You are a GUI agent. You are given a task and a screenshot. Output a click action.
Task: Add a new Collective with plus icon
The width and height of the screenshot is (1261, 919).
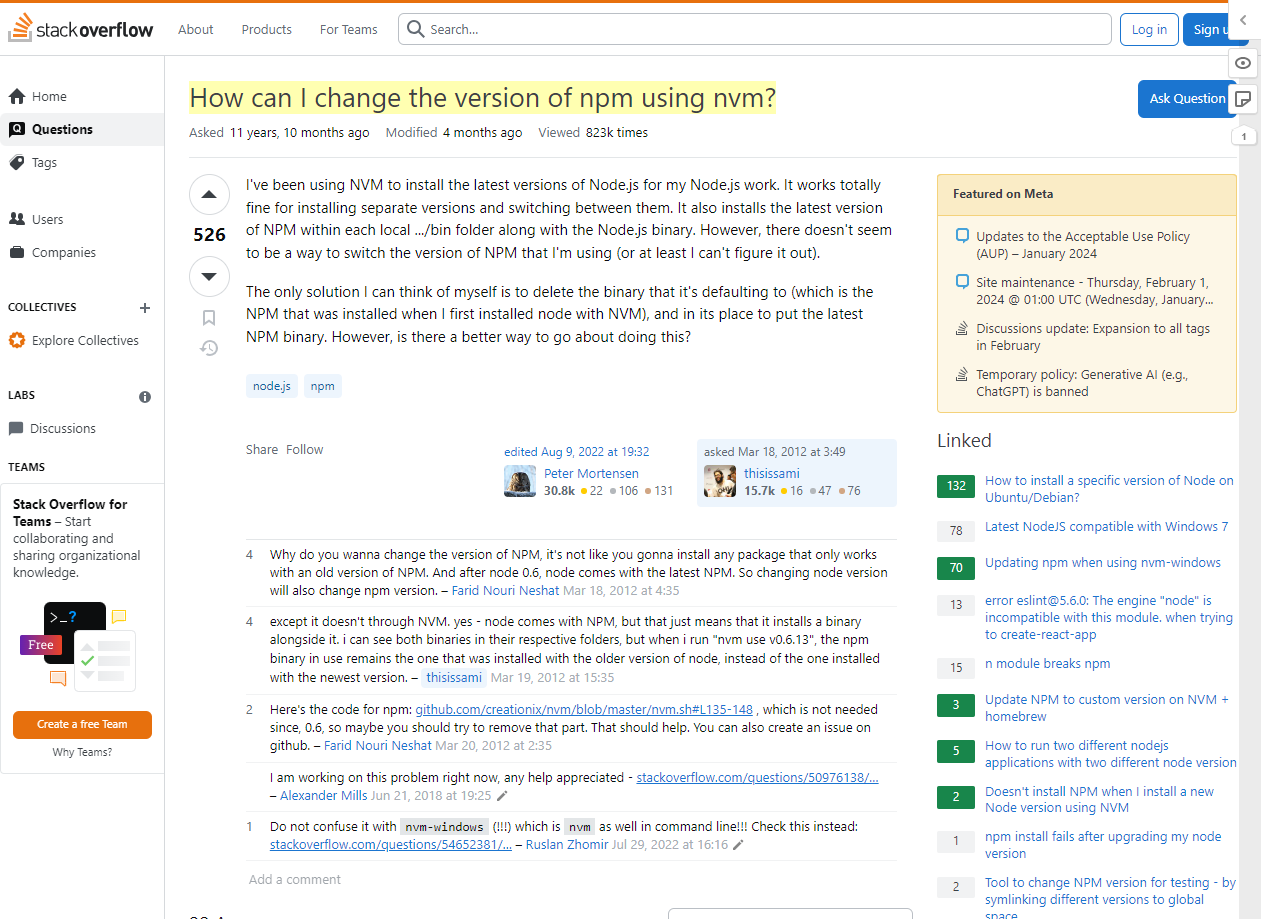[x=145, y=308]
